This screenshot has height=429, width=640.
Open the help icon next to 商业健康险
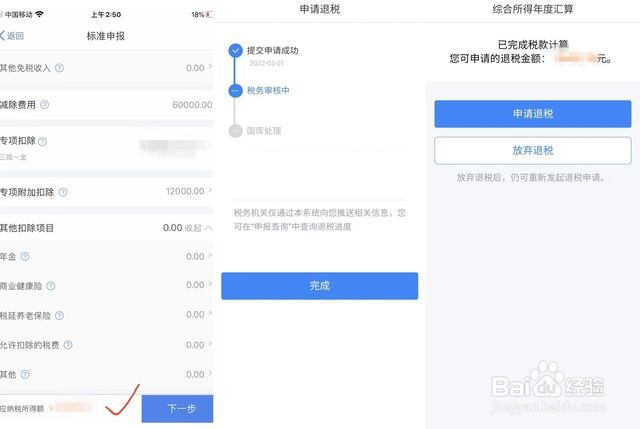pos(51,286)
